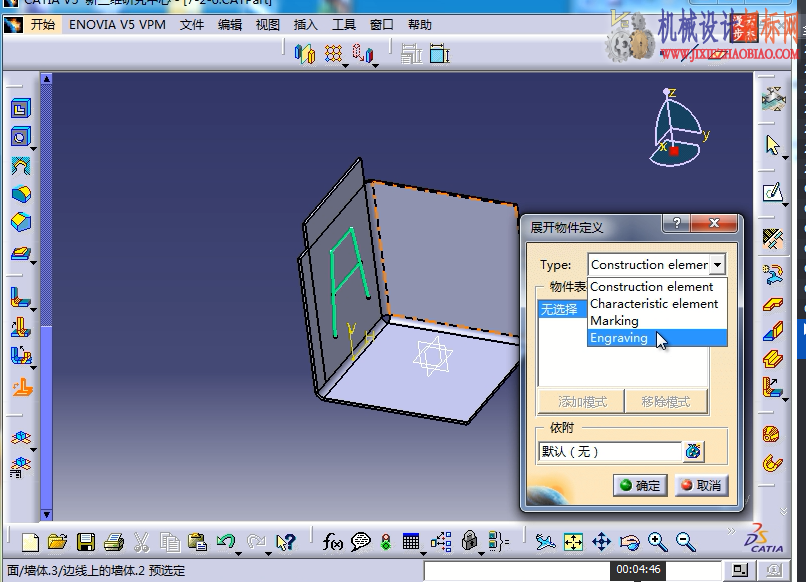Zoom out of the model

685,541
